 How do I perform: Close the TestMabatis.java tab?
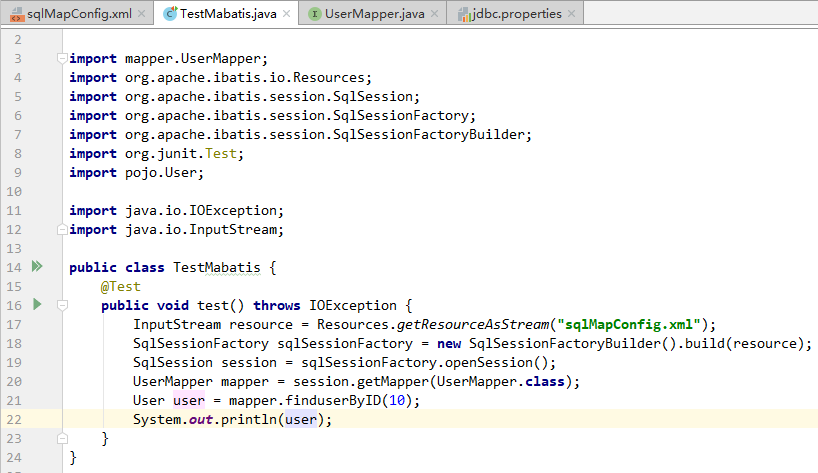point(286,14)
